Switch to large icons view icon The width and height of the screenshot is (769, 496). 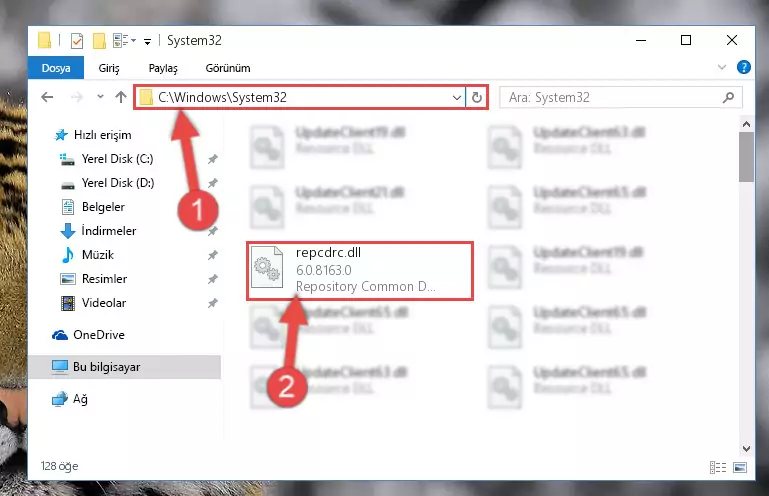tap(740, 468)
